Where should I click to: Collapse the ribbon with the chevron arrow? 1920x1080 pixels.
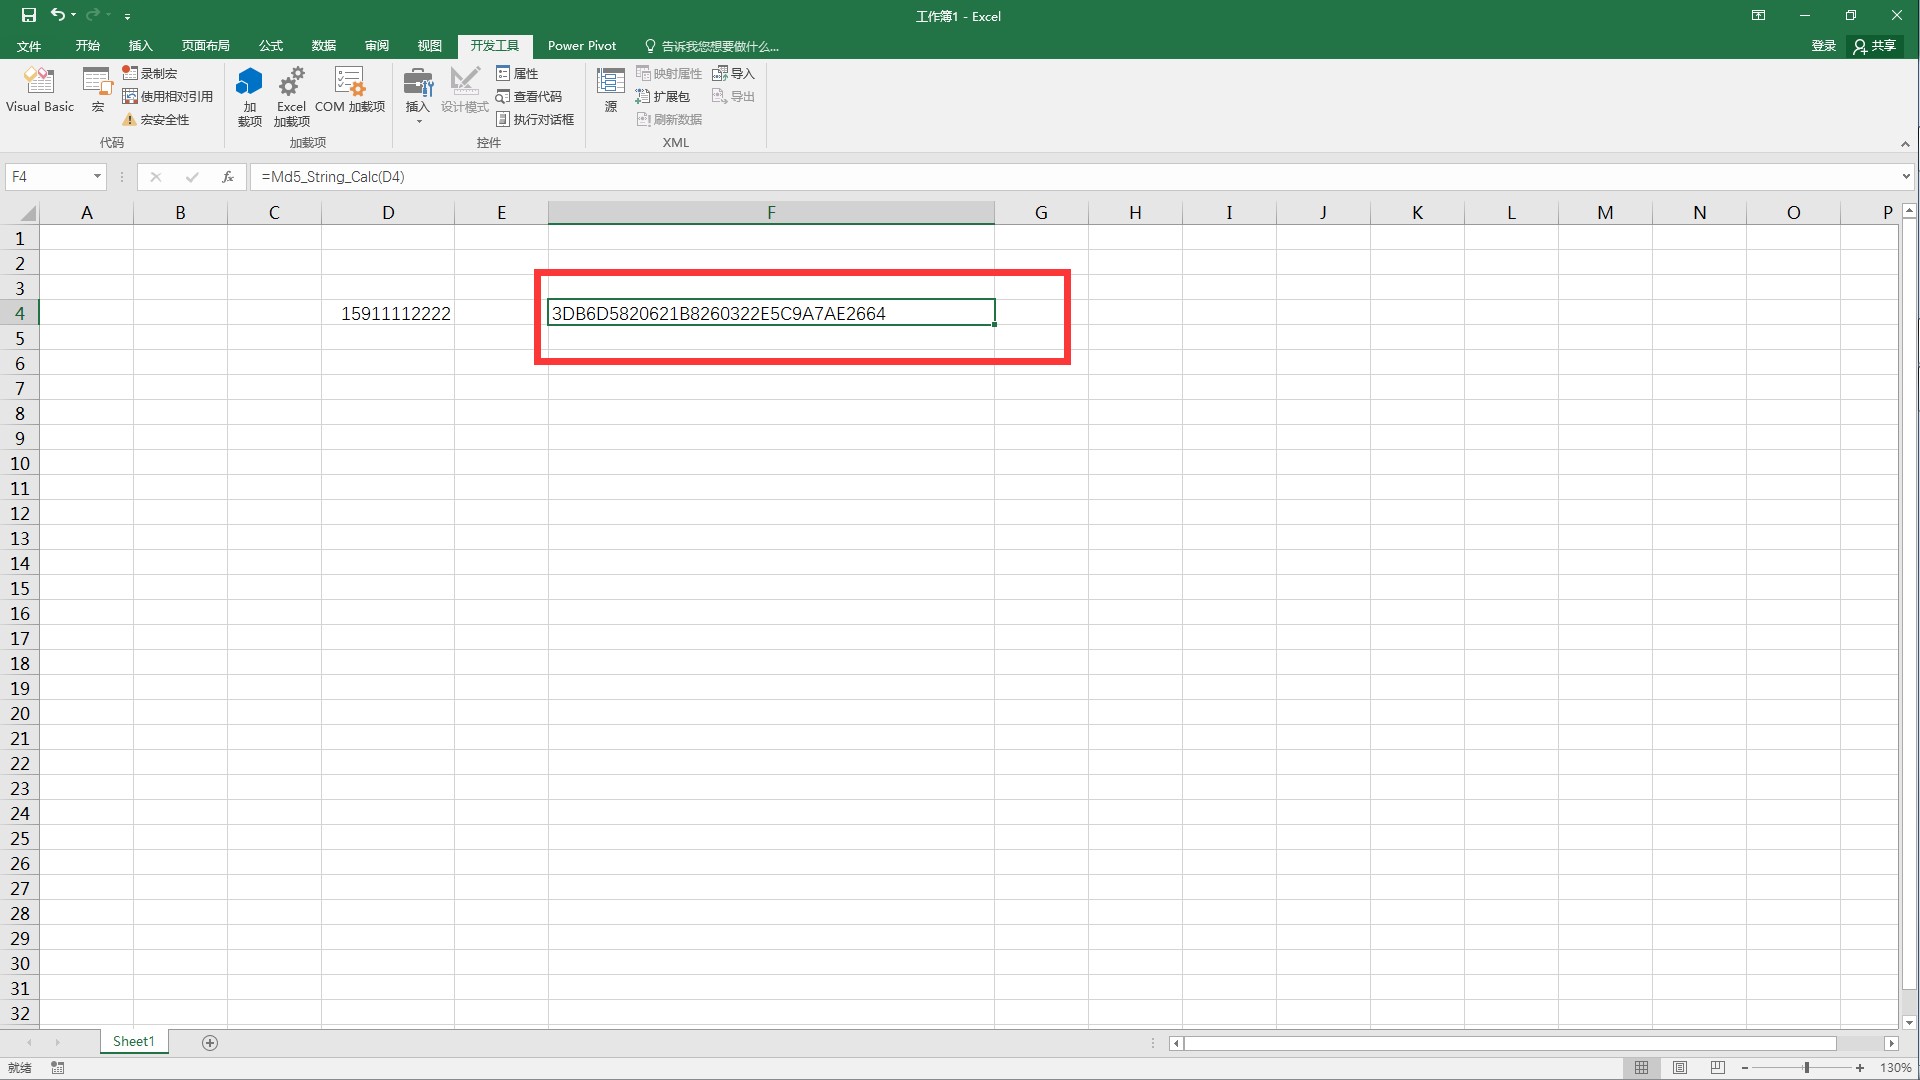[x=1905, y=144]
